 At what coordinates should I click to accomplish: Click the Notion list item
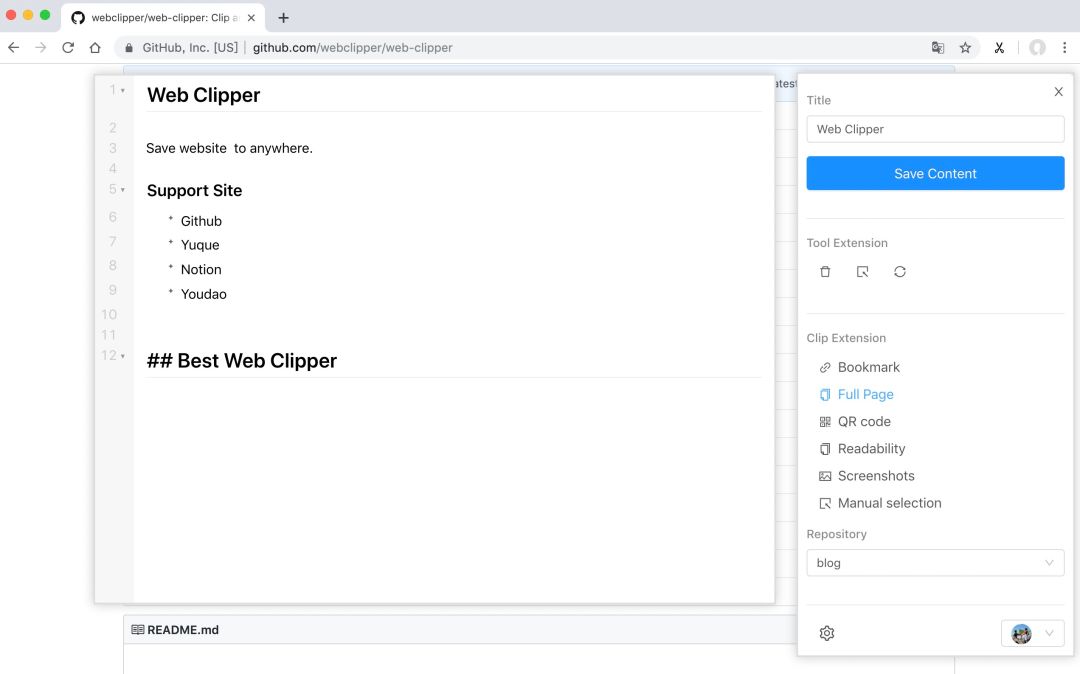click(x=201, y=270)
